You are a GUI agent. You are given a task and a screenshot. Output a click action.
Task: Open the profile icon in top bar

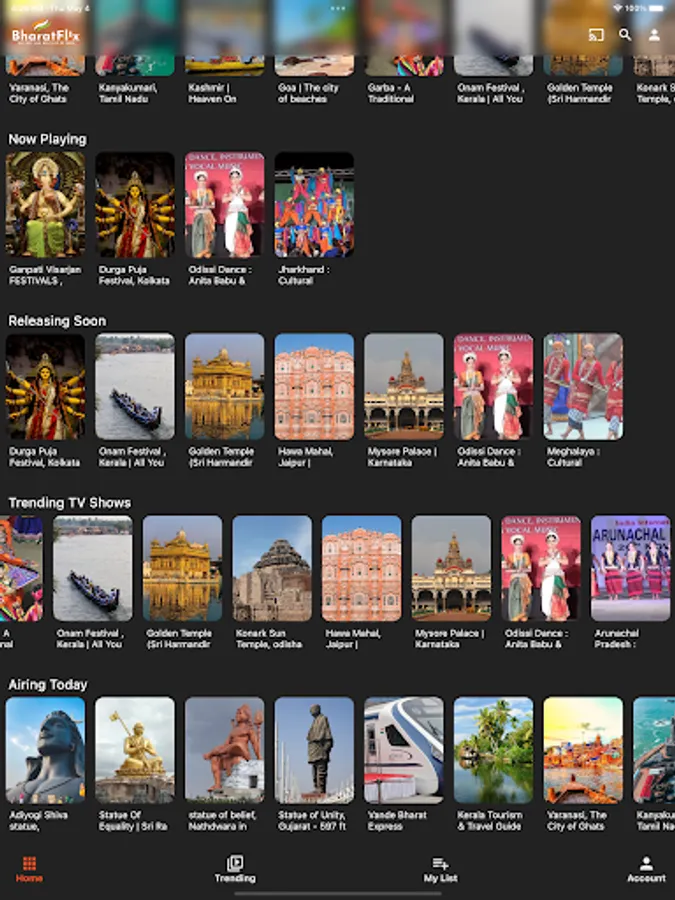pos(654,35)
